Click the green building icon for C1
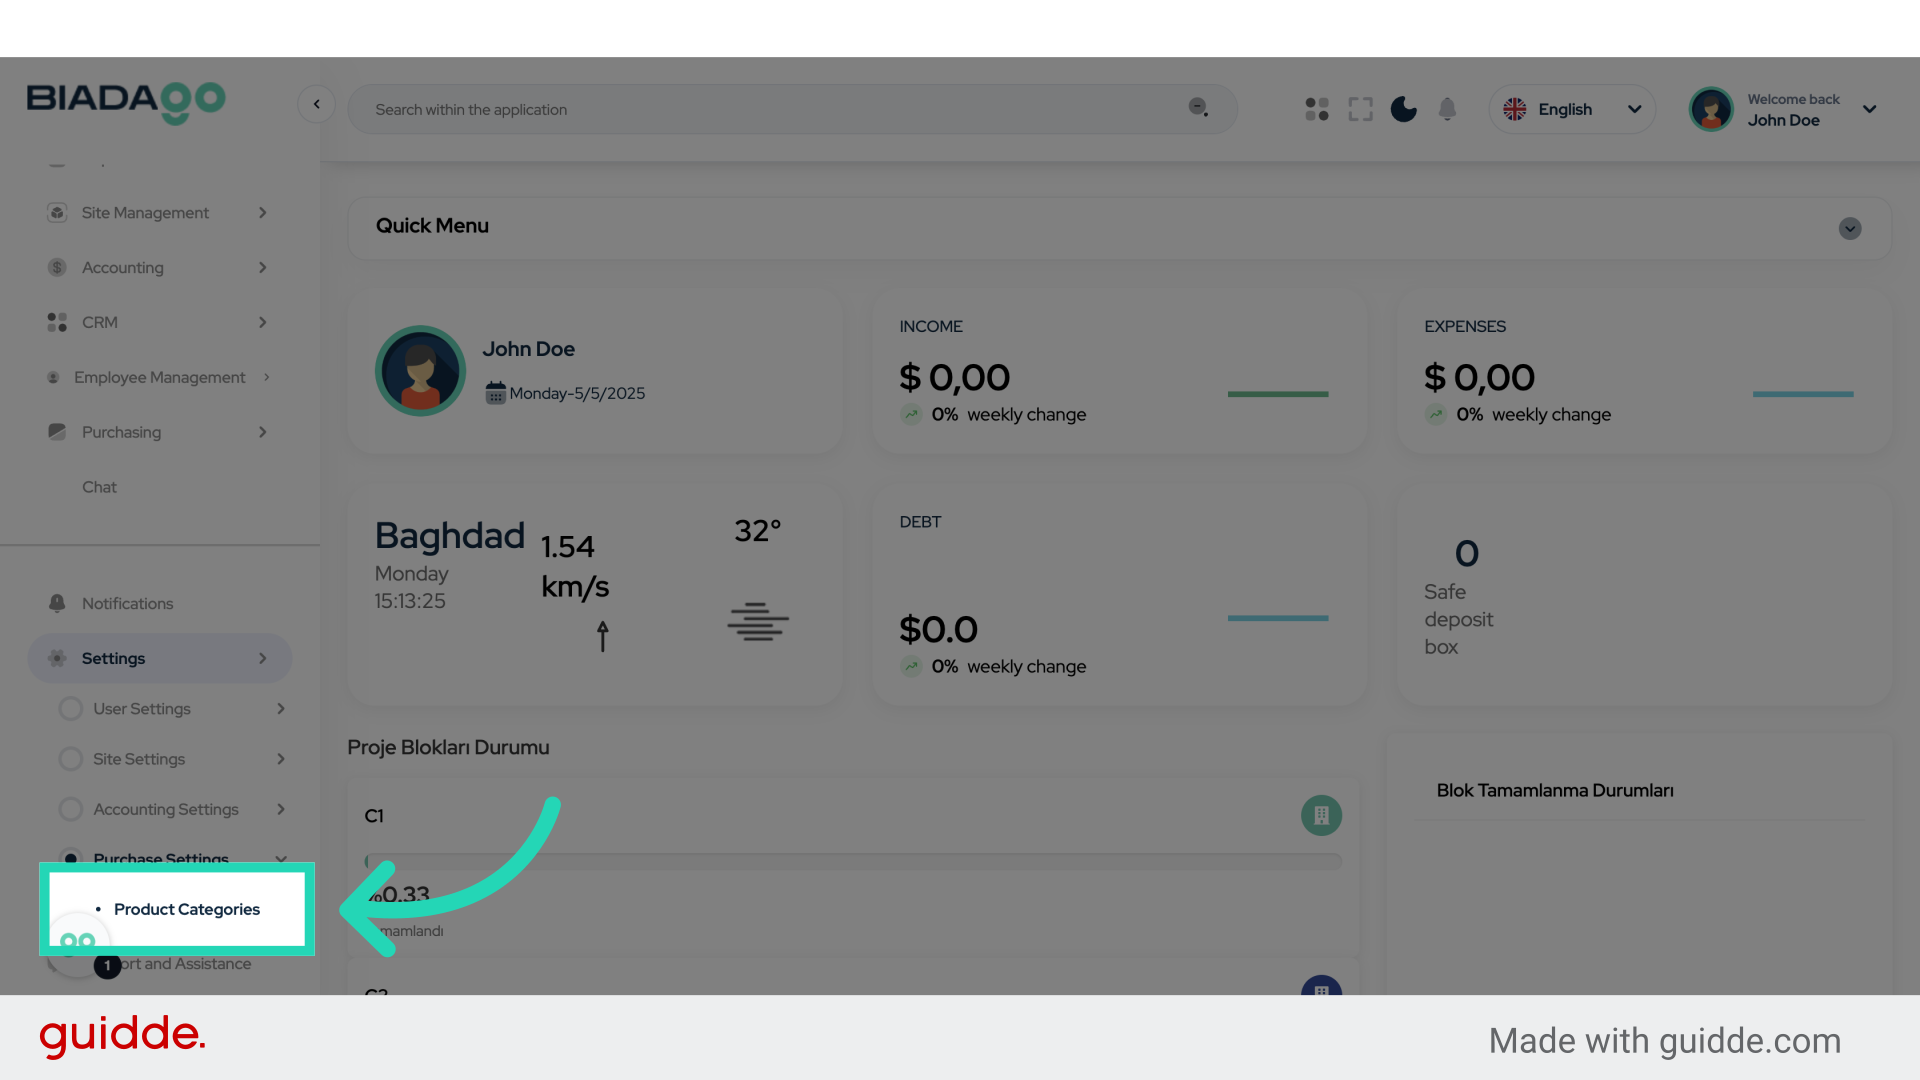1920x1080 pixels. [1321, 815]
